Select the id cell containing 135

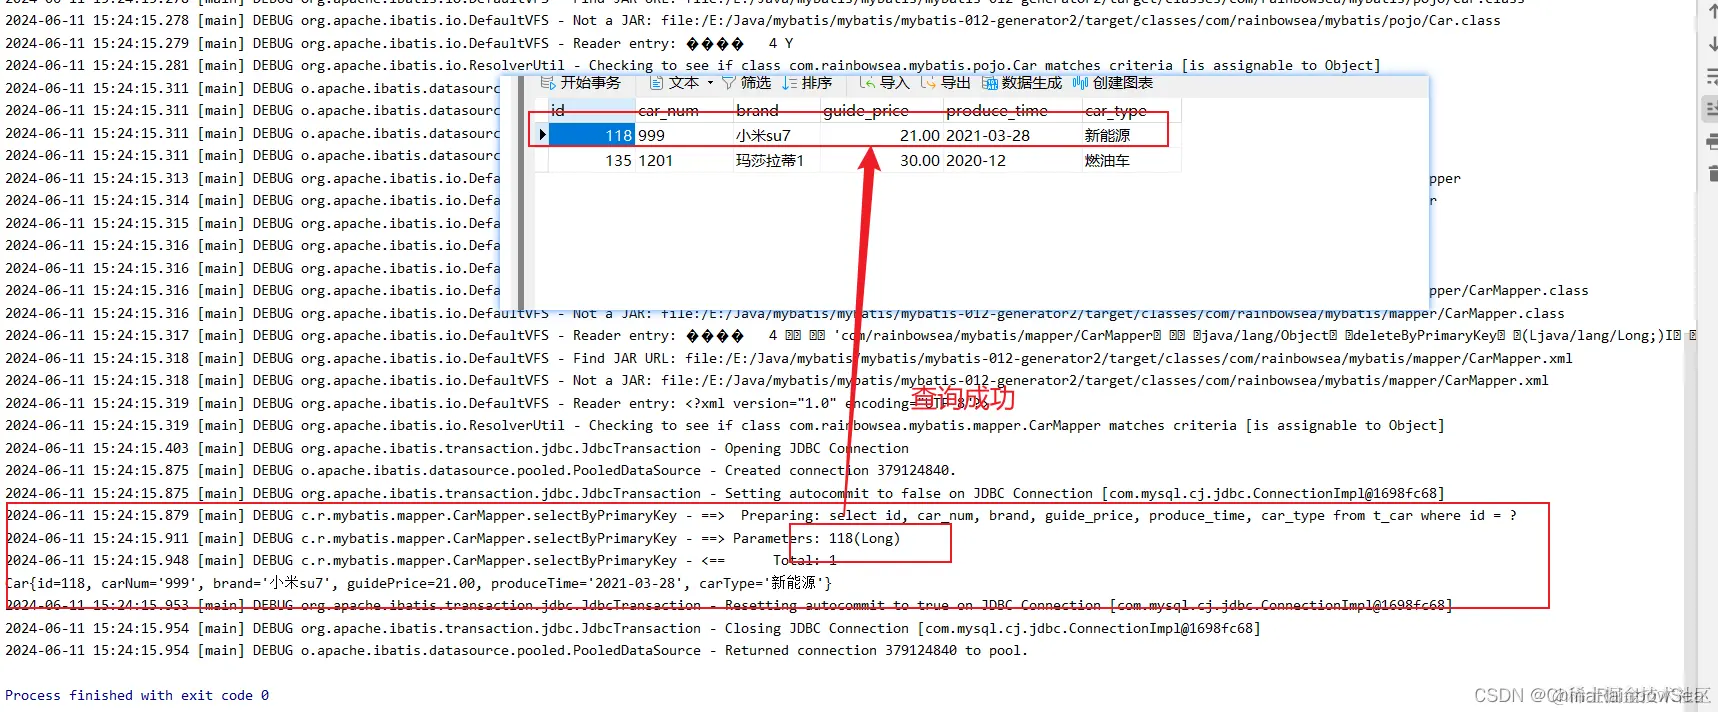click(592, 160)
